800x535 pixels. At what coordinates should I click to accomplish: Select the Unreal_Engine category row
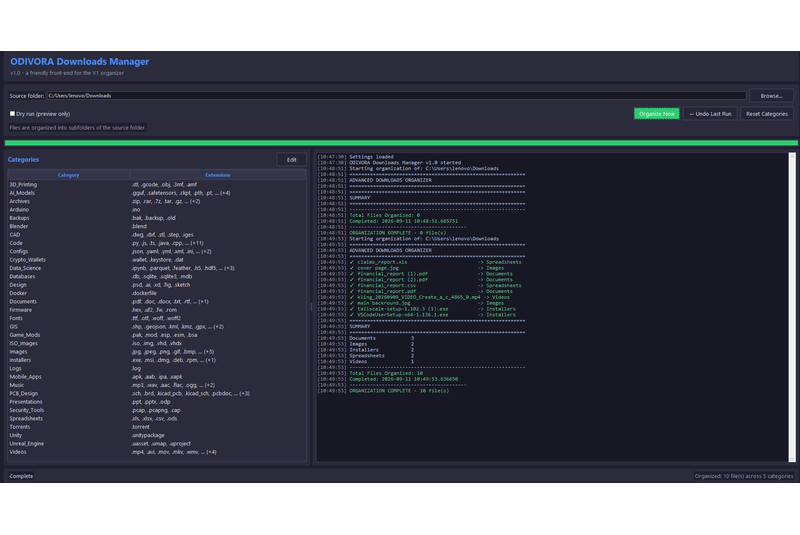(x=157, y=444)
